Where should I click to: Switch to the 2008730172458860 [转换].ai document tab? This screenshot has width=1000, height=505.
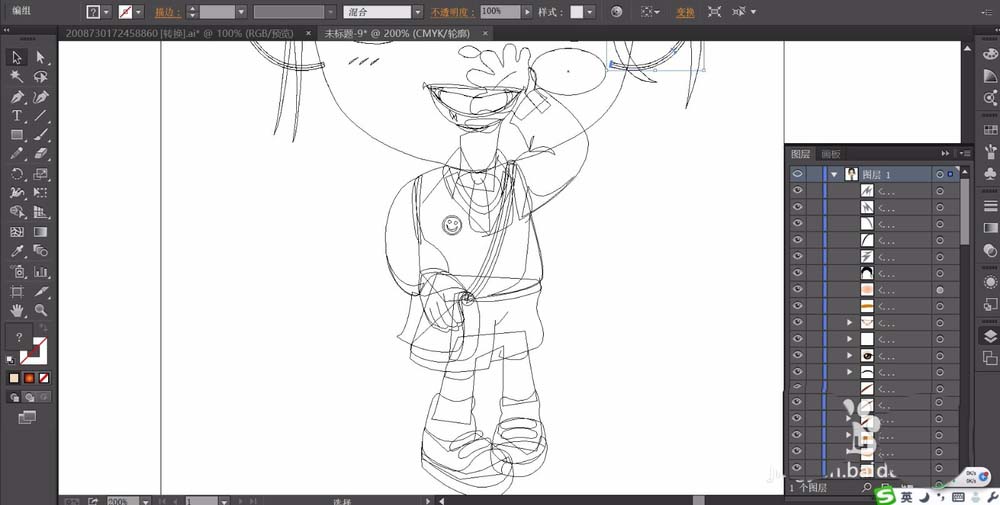(179, 33)
